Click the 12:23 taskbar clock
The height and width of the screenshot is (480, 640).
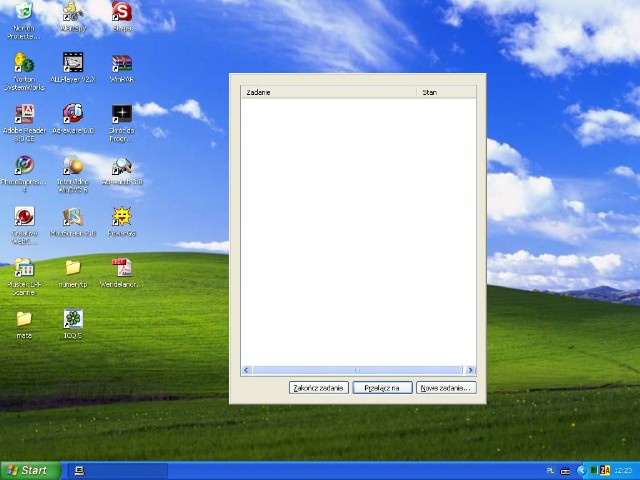point(623,471)
